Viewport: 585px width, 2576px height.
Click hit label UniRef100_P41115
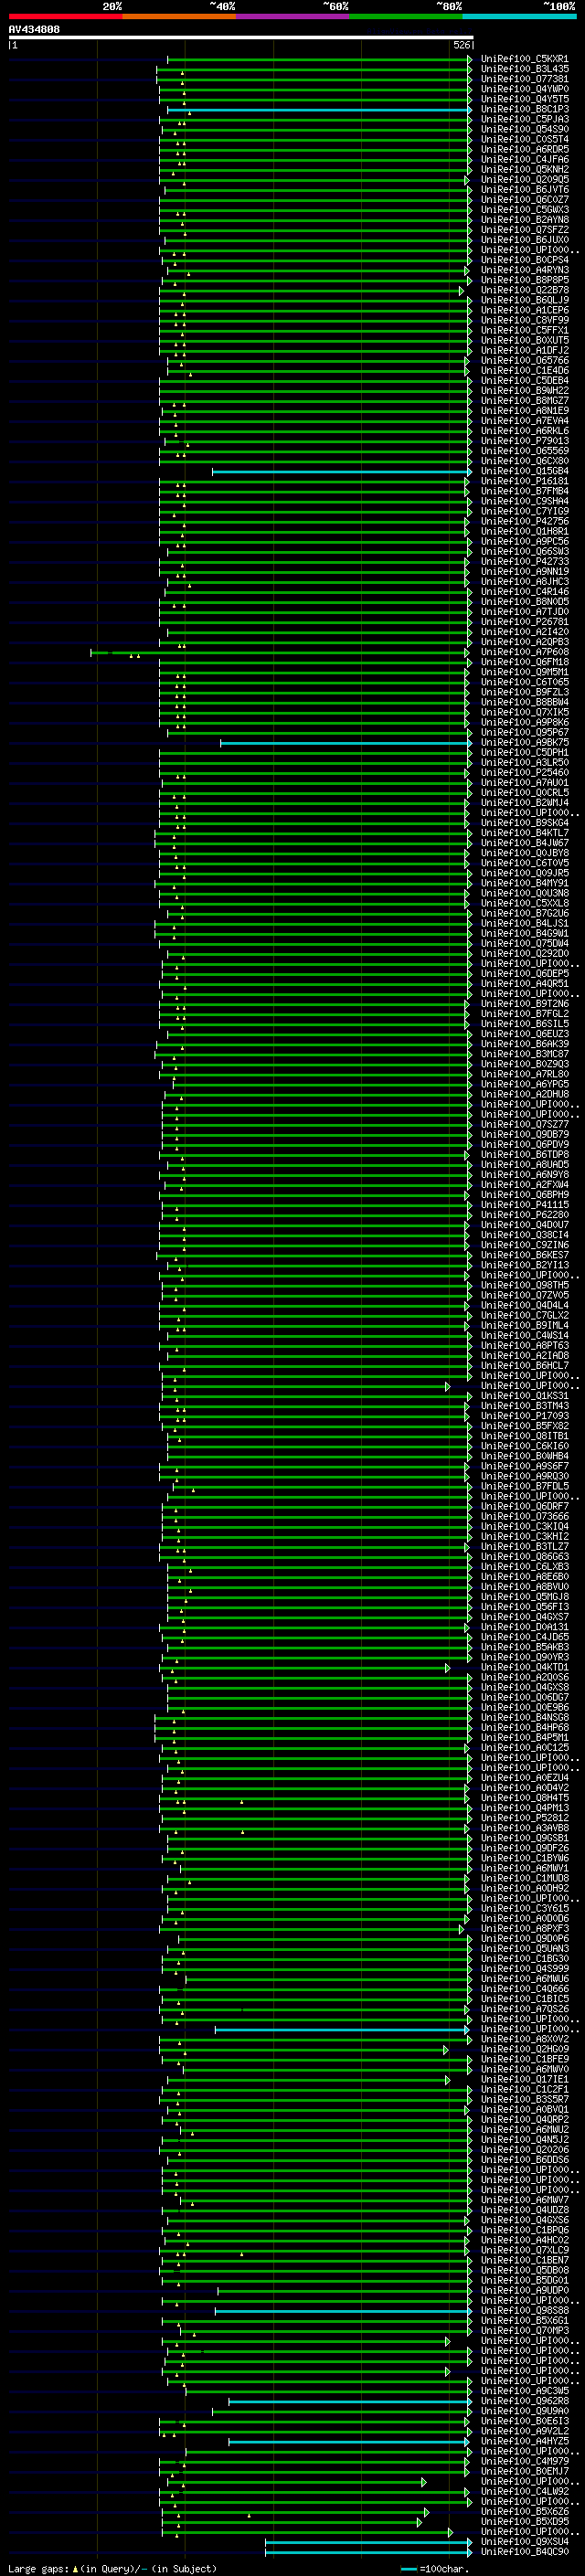coord(525,1205)
